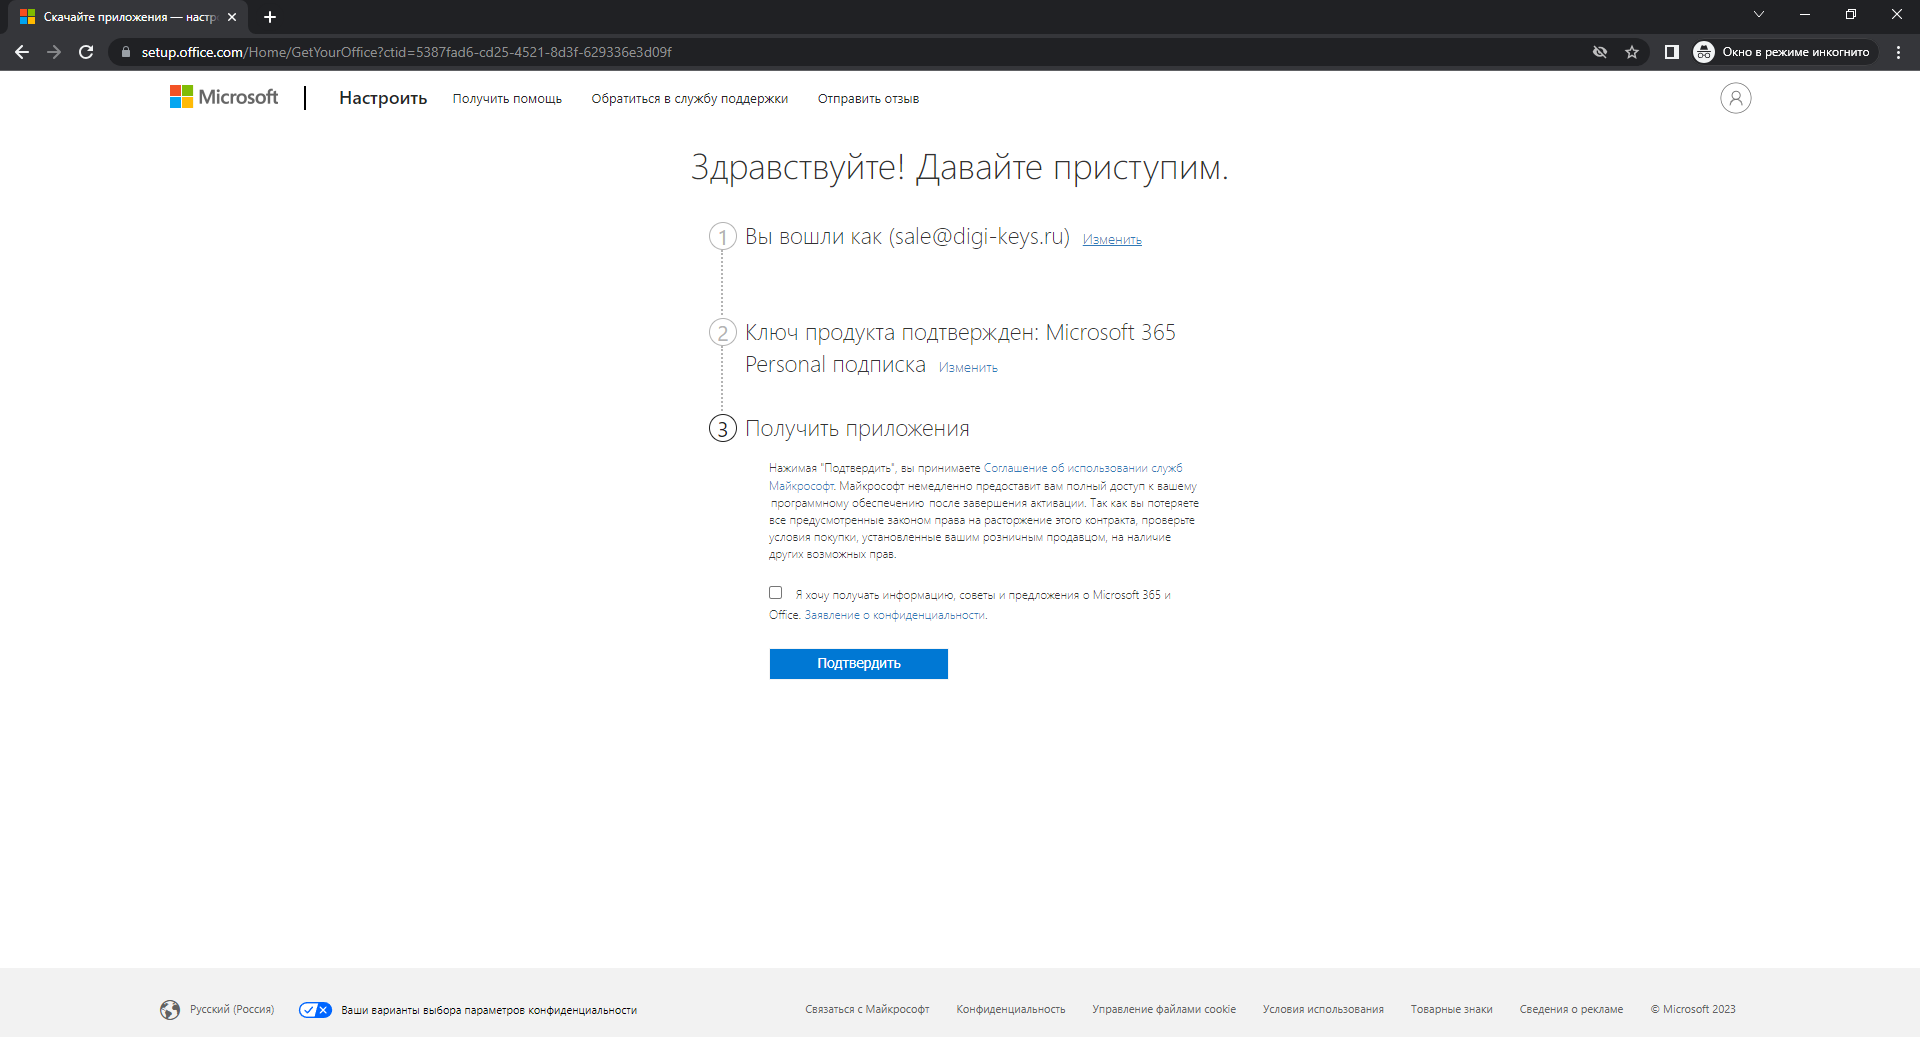Open the tab search chevron
This screenshot has height=1037, width=1920.
1759,14
